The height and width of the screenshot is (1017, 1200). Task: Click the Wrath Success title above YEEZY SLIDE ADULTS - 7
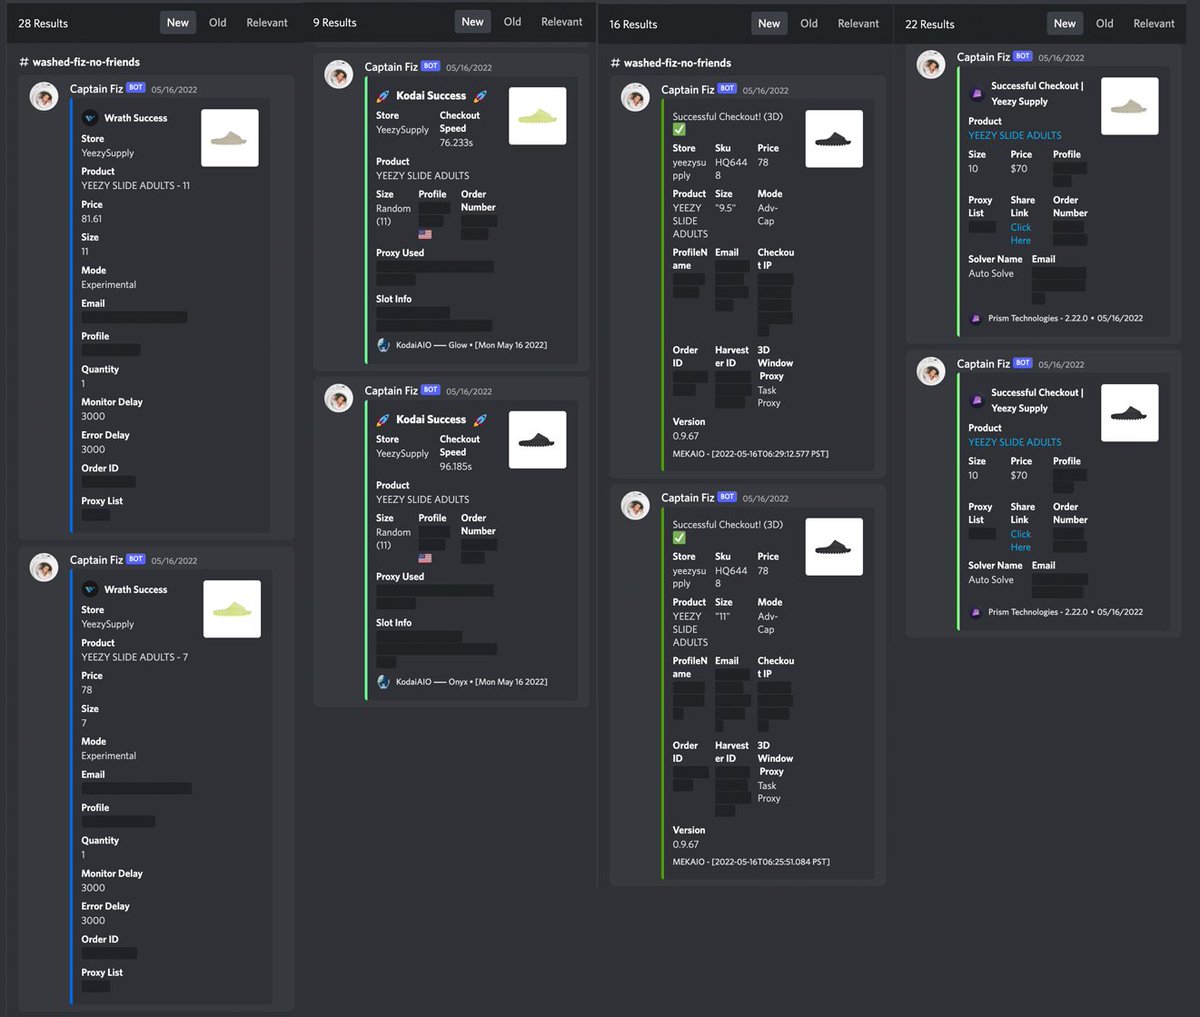(x=136, y=590)
